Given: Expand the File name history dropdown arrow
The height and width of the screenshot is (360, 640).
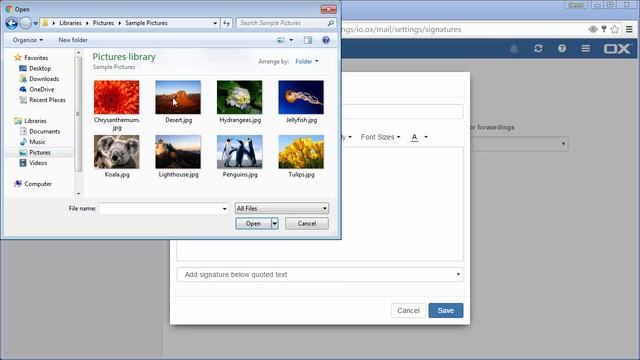Looking at the screenshot, I should pyautogui.click(x=224, y=209).
